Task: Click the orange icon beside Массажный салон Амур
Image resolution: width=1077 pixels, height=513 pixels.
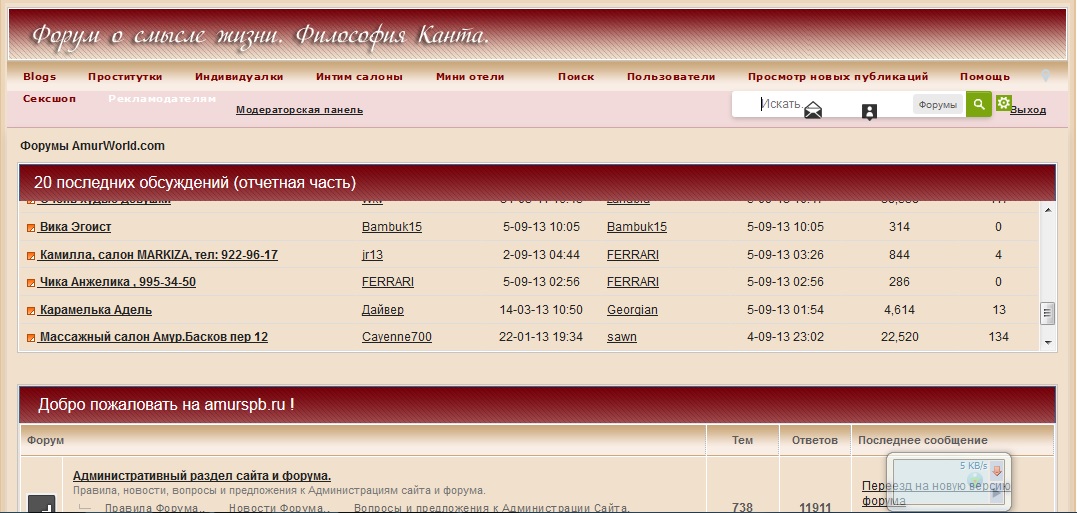Action: coord(31,338)
